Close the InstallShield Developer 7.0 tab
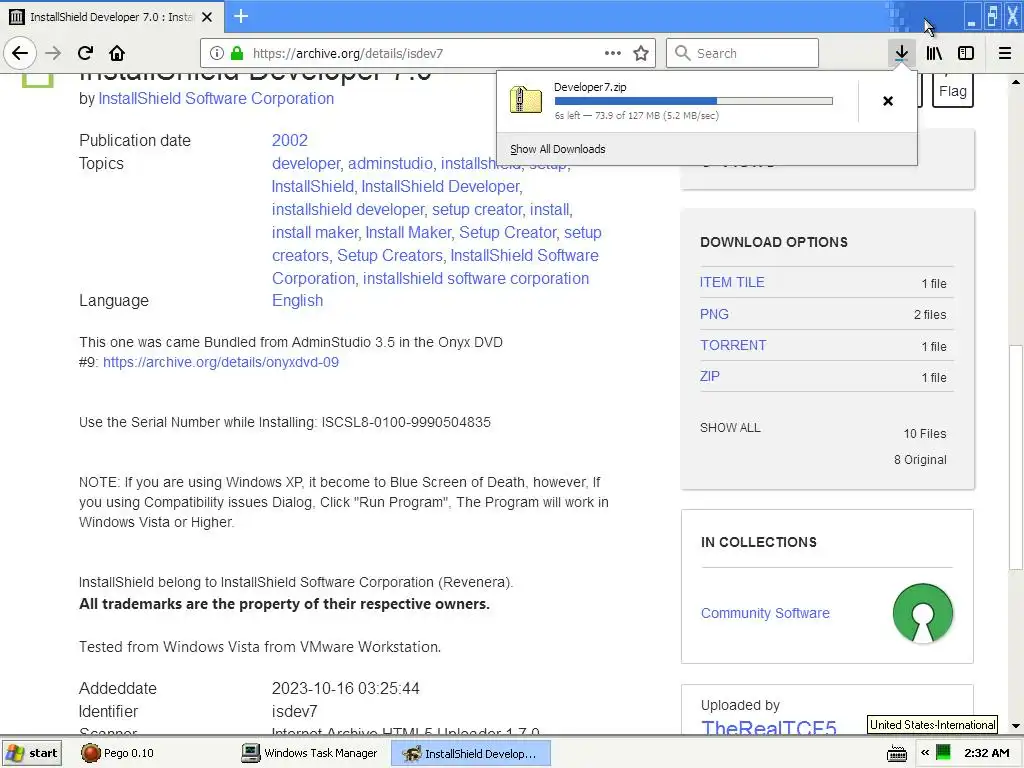 [x=207, y=17]
